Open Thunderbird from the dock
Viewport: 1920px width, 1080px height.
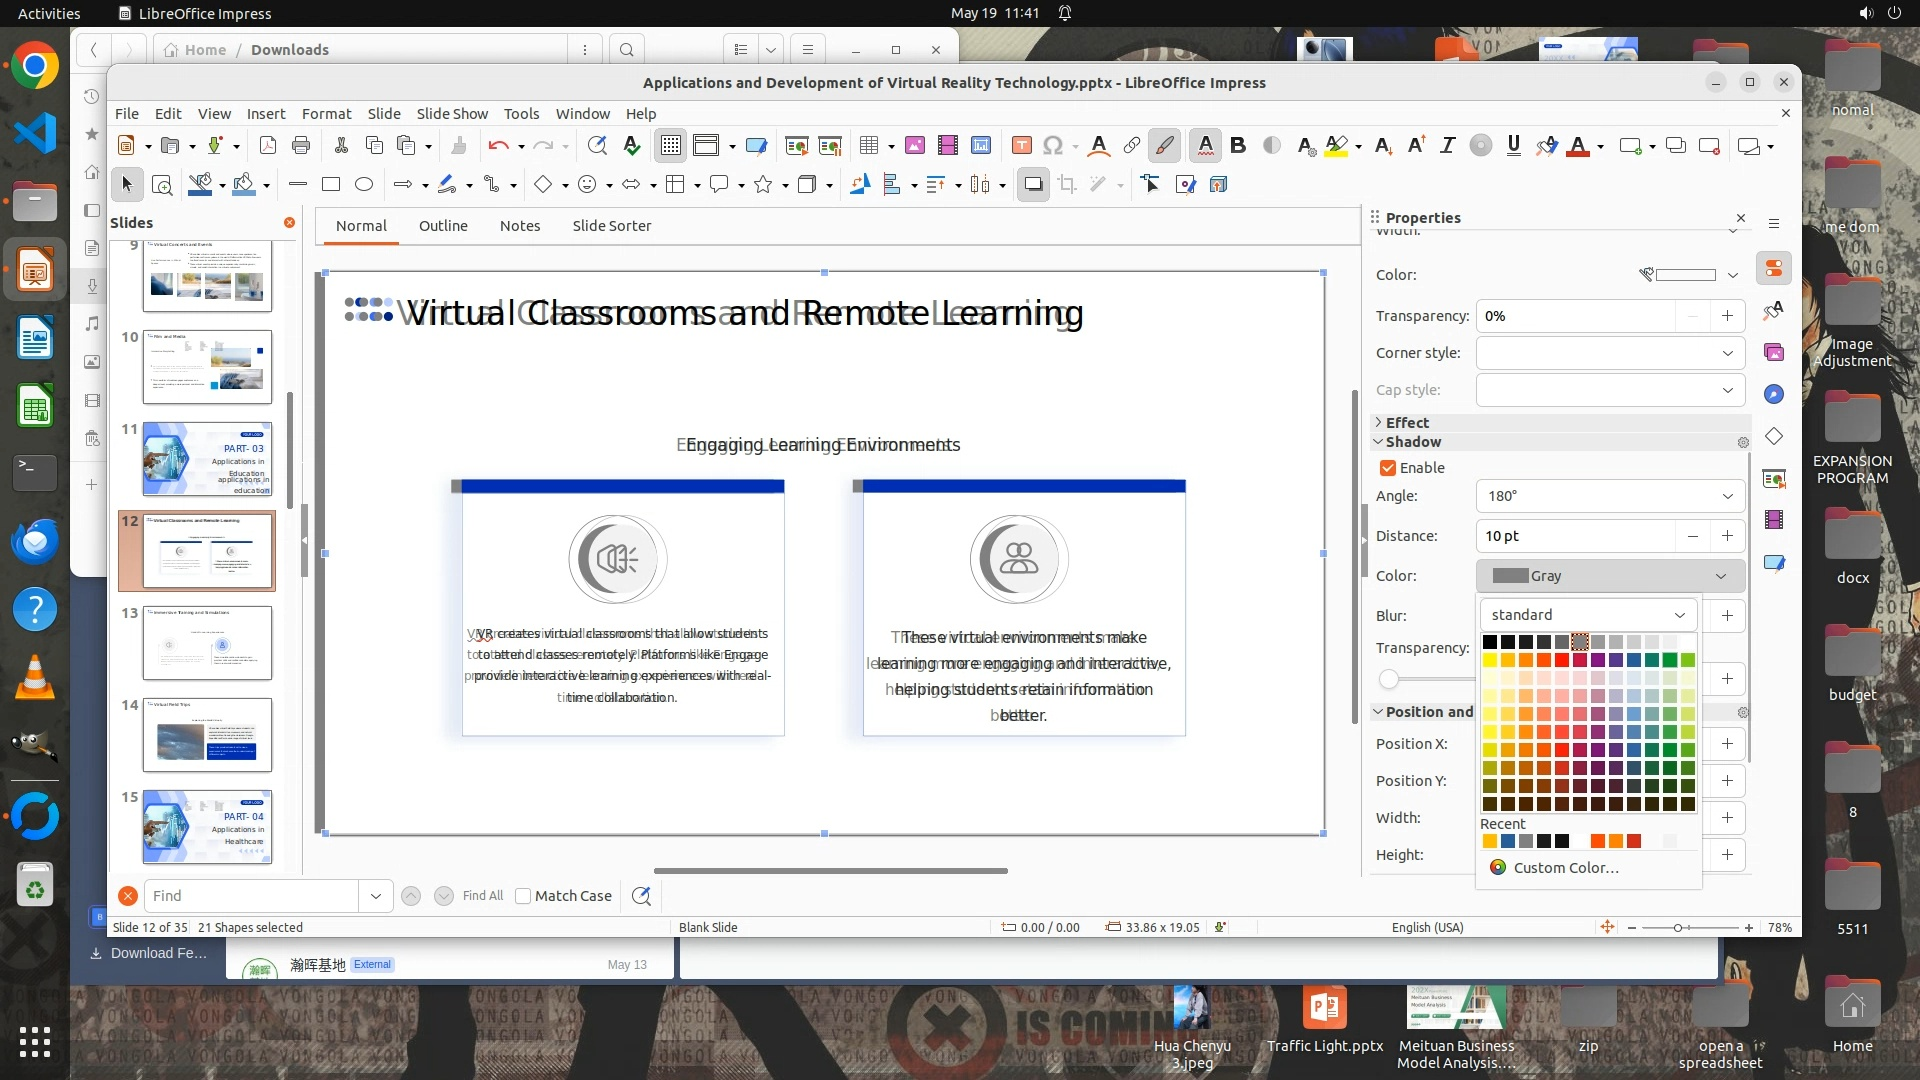tap(35, 541)
